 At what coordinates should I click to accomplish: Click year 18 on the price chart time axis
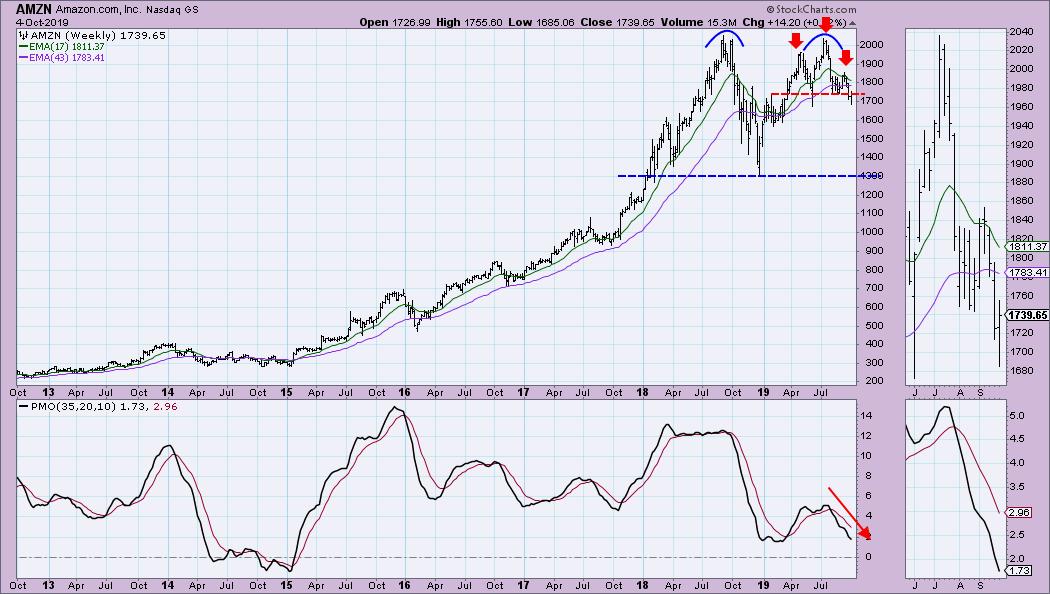pyautogui.click(x=642, y=392)
